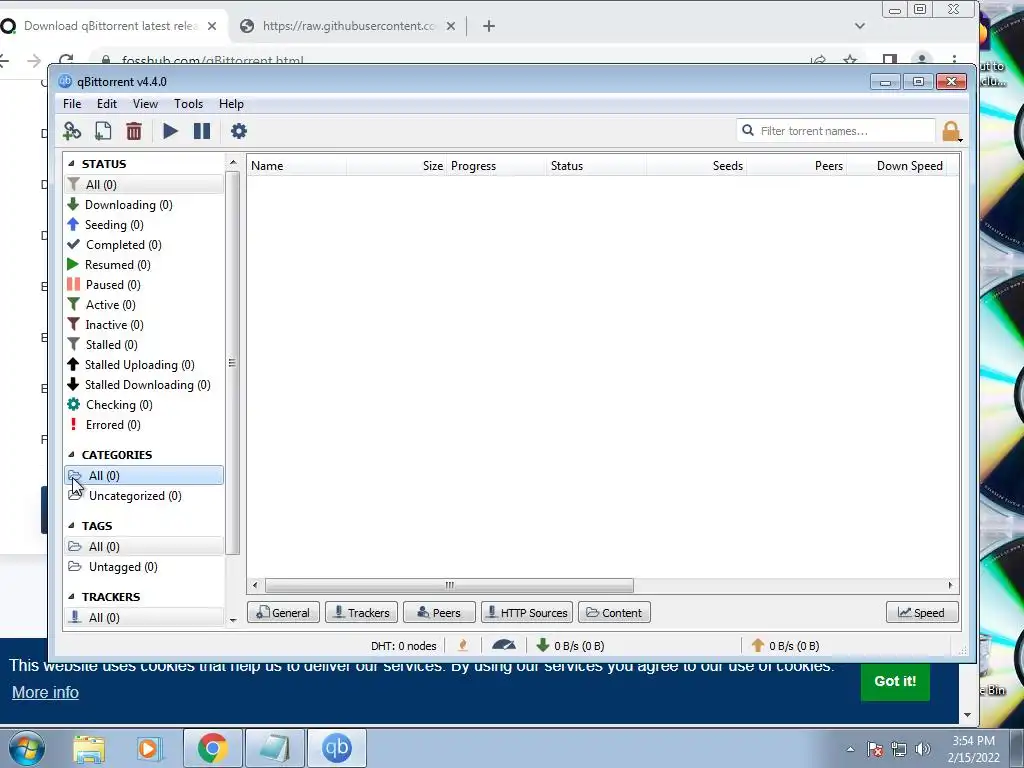Select the All (0) status filter

(x=144, y=185)
